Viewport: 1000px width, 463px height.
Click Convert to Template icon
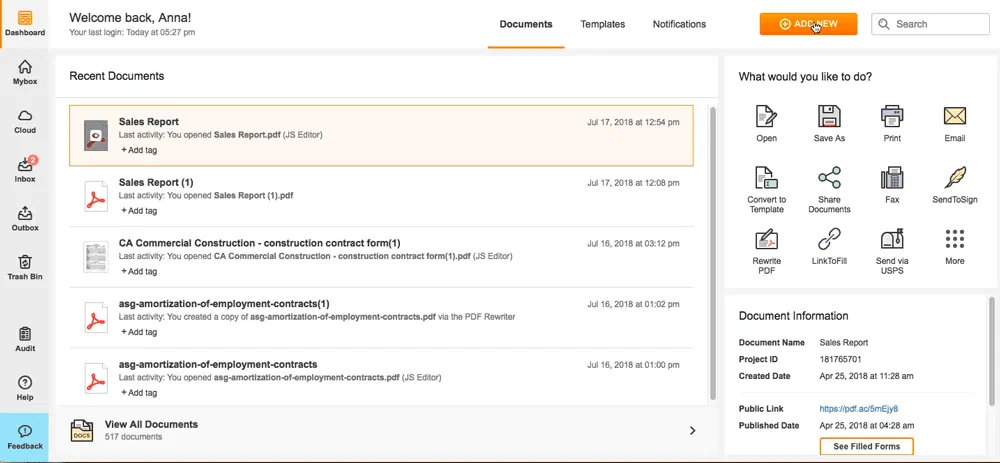[x=766, y=180]
